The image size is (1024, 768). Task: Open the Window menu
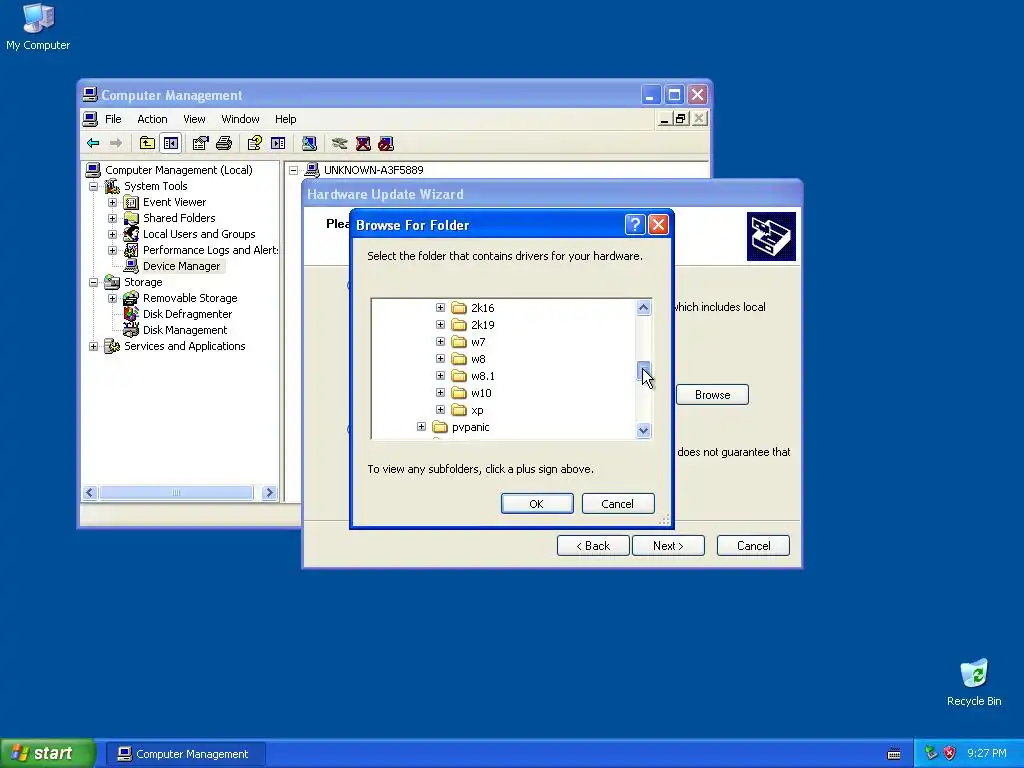click(240, 119)
